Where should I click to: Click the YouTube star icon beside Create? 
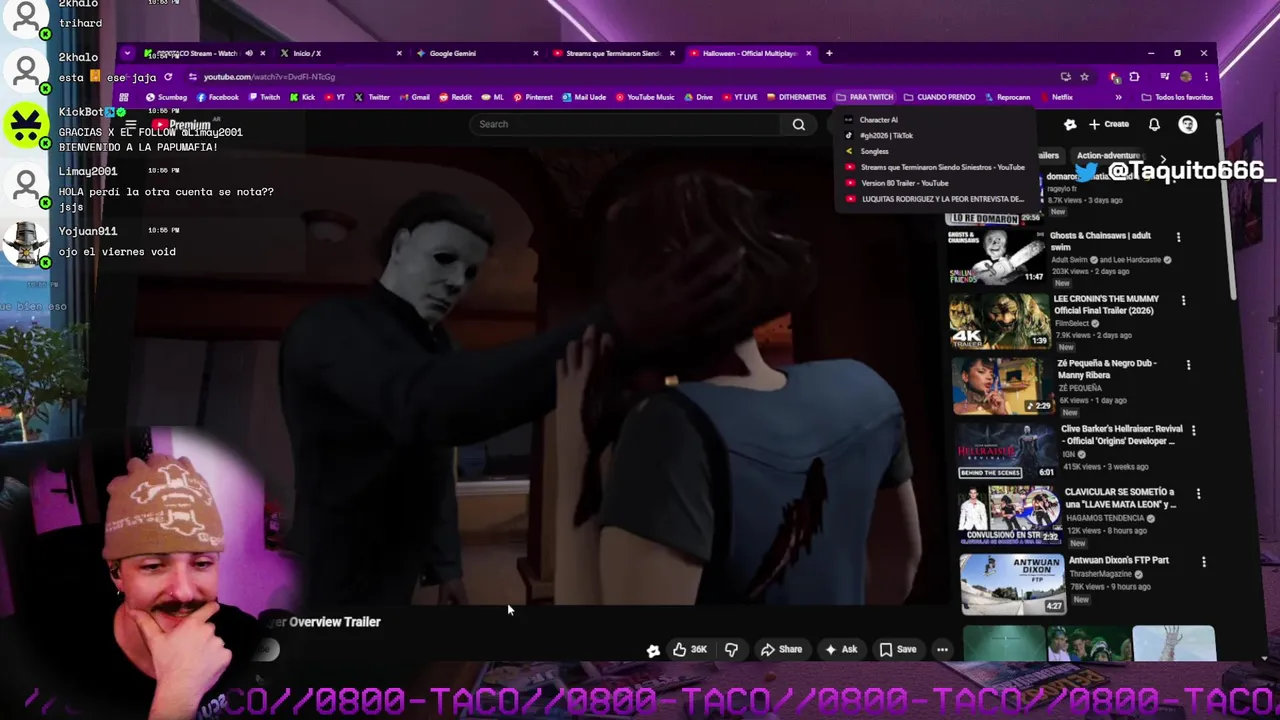(x=1070, y=124)
